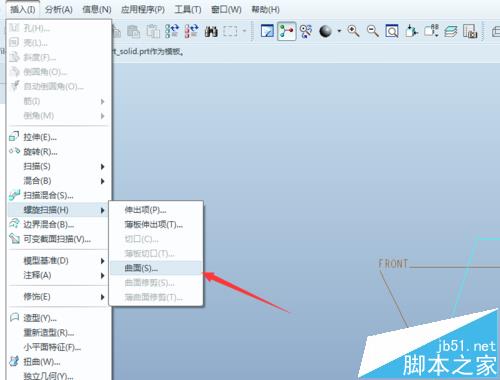Image resolution: width=500 pixels, height=380 pixels.
Task: Click greyed 壳(L)... shell entry
Action: [58, 43]
